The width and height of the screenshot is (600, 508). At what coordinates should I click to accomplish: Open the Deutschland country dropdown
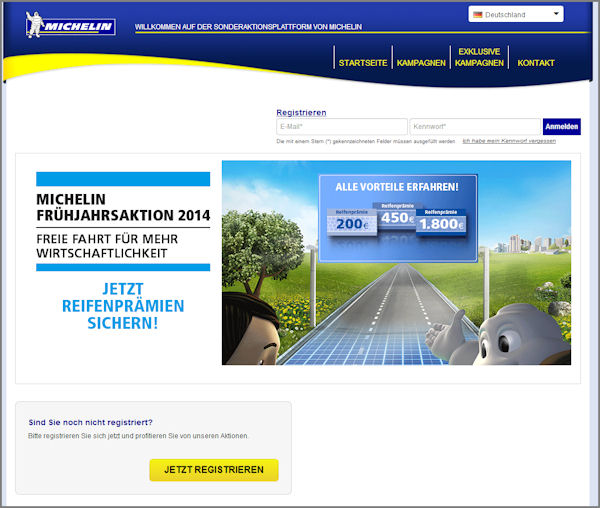[515, 14]
